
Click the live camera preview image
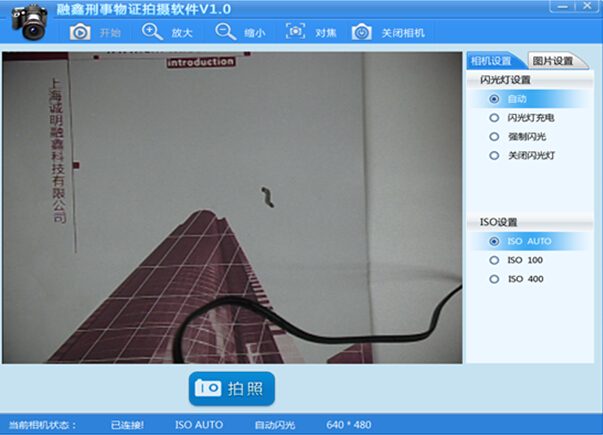coord(232,208)
